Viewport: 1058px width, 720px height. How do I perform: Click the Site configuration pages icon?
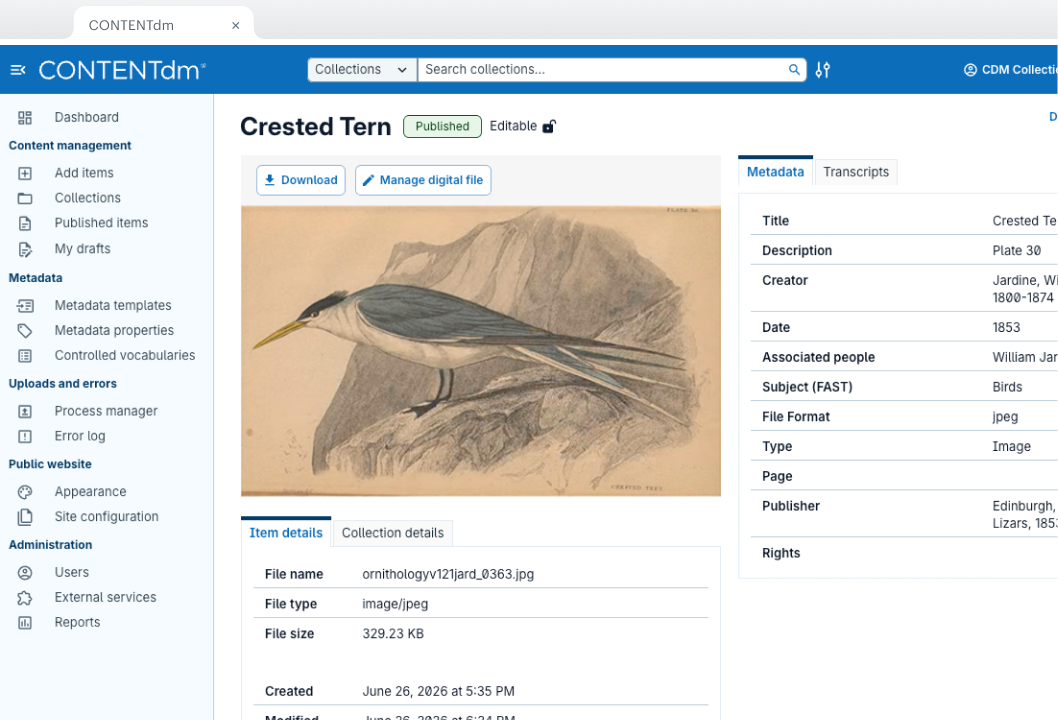pyautogui.click(x=25, y=517)
